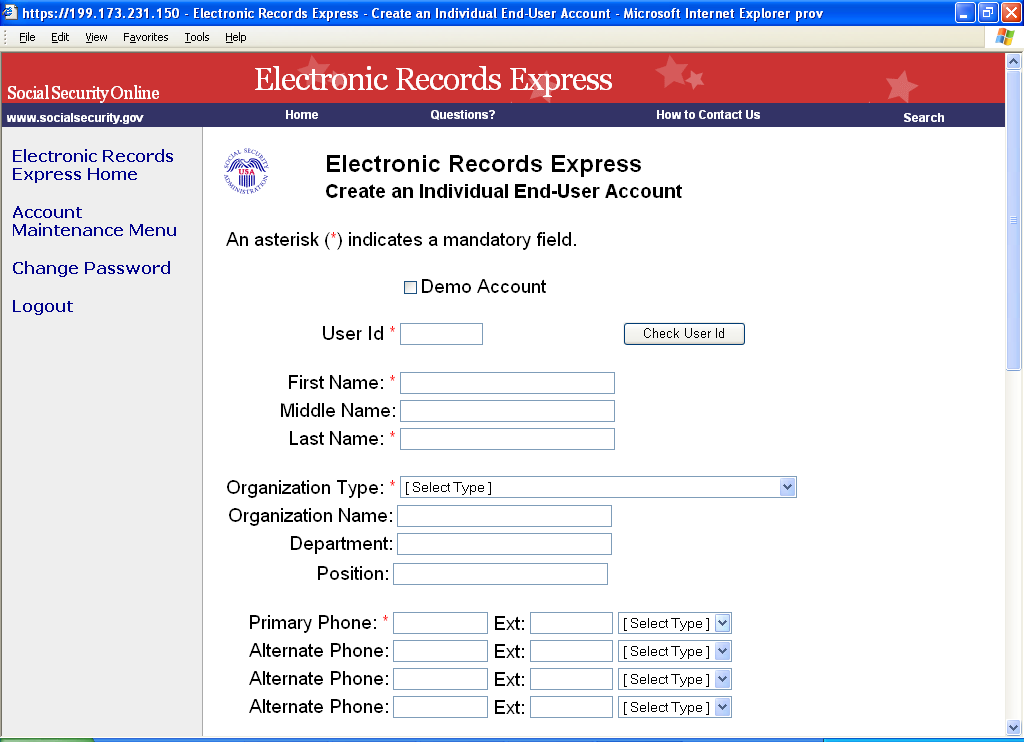Open the Questions? link
The width and height of the screenshot is (1024, 742).
click(x=462, y=115)
